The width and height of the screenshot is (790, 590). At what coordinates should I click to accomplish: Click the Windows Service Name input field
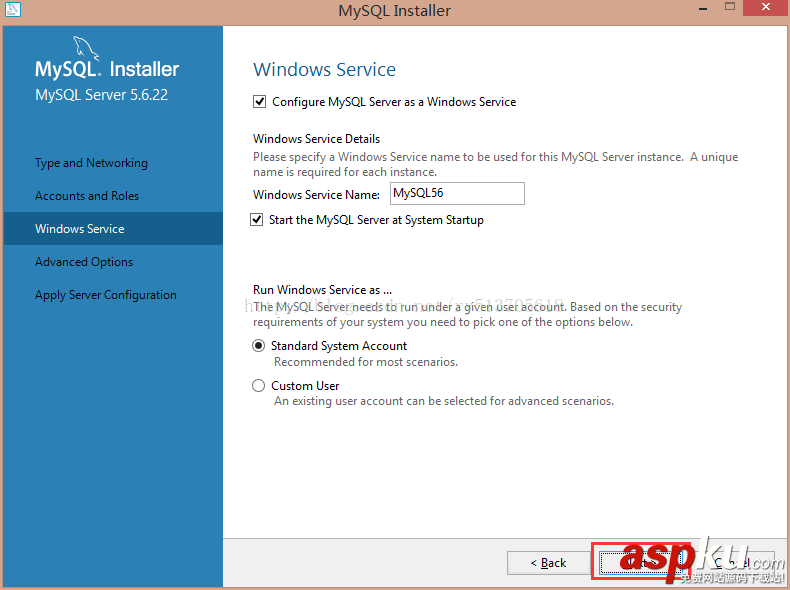[457, 193]
